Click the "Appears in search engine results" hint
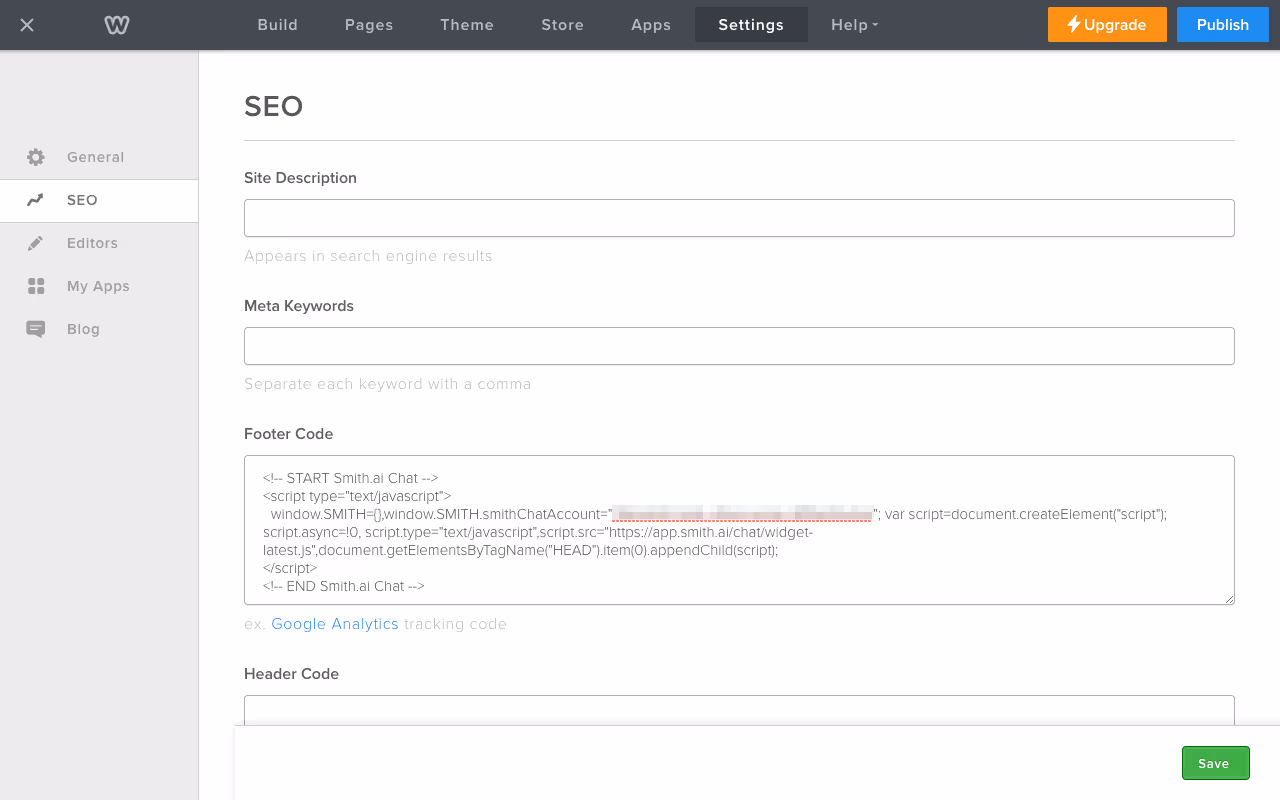The image size is (1280, 800). pyautogui.click(x=368, y=256)
